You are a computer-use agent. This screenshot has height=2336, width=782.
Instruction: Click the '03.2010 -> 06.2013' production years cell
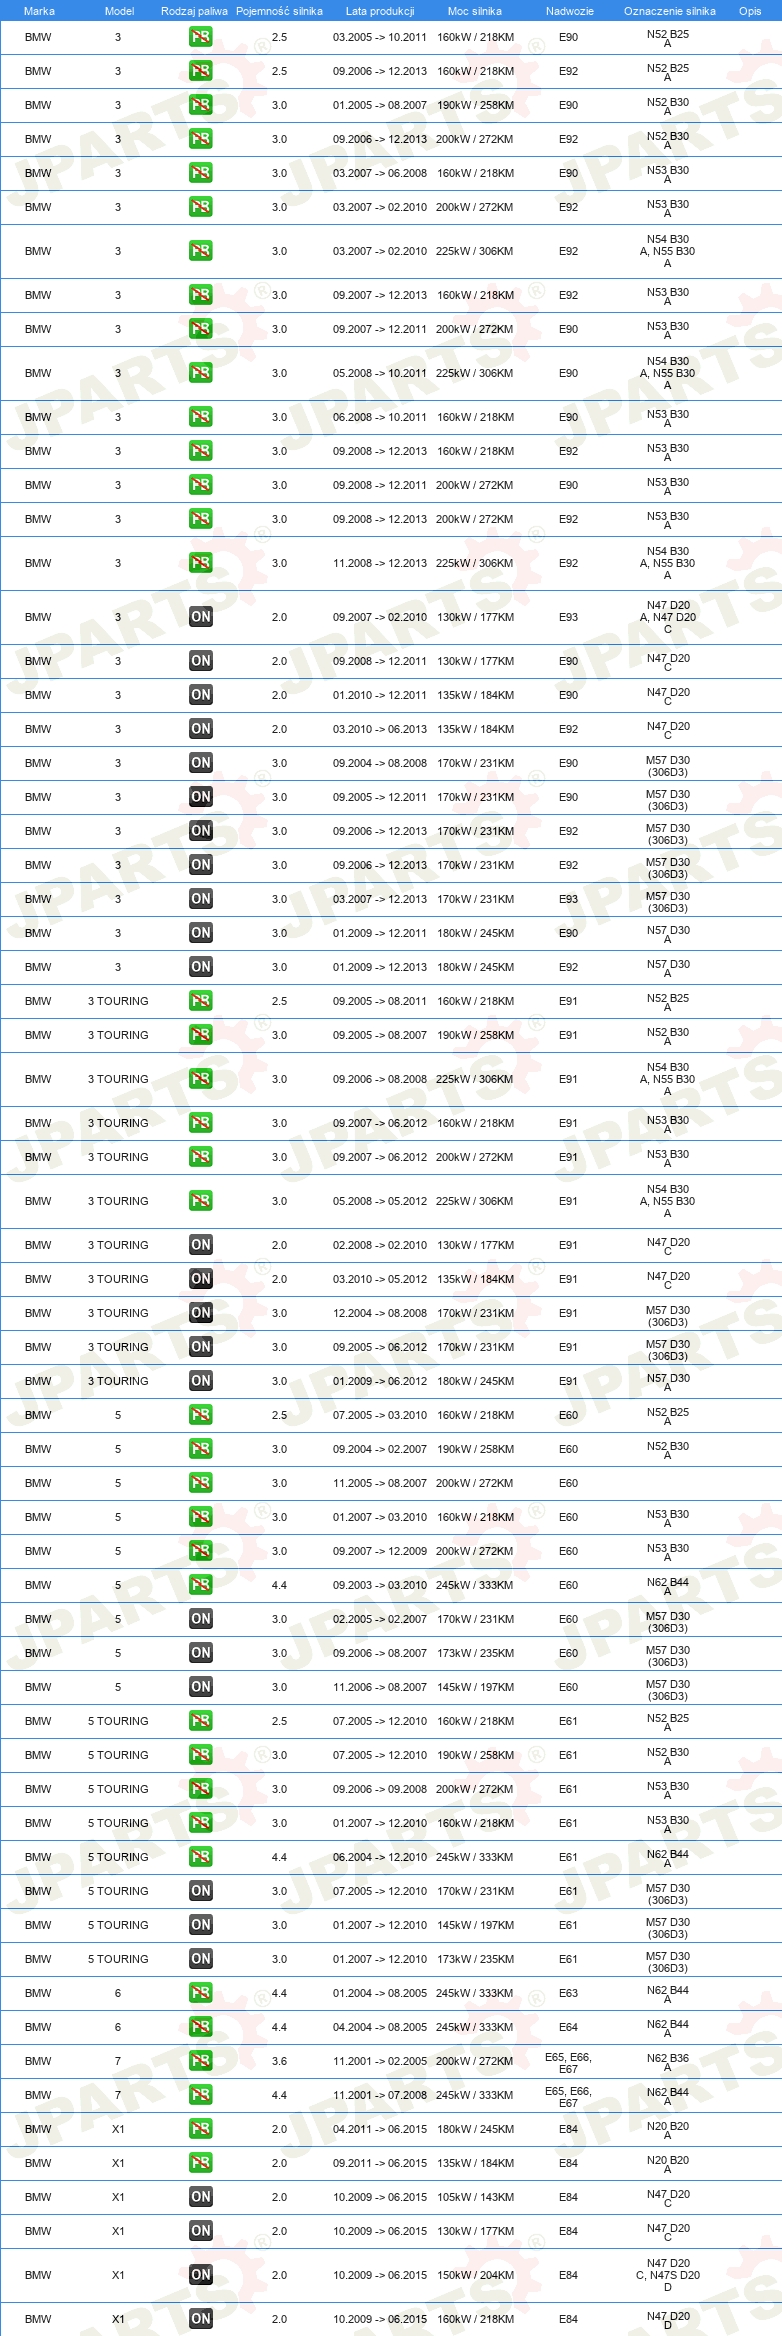380,729
